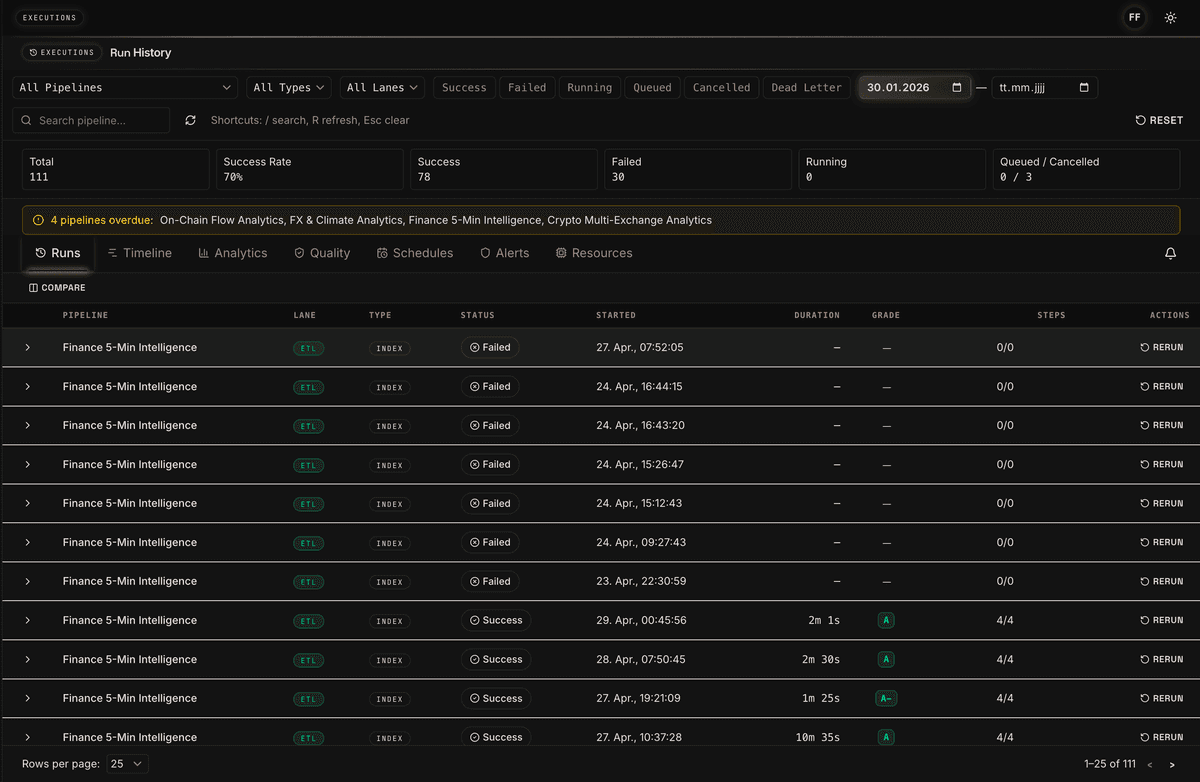Click the A- grade badge
The width and height of the screenshot is (1200, 782).
[886, 699]
